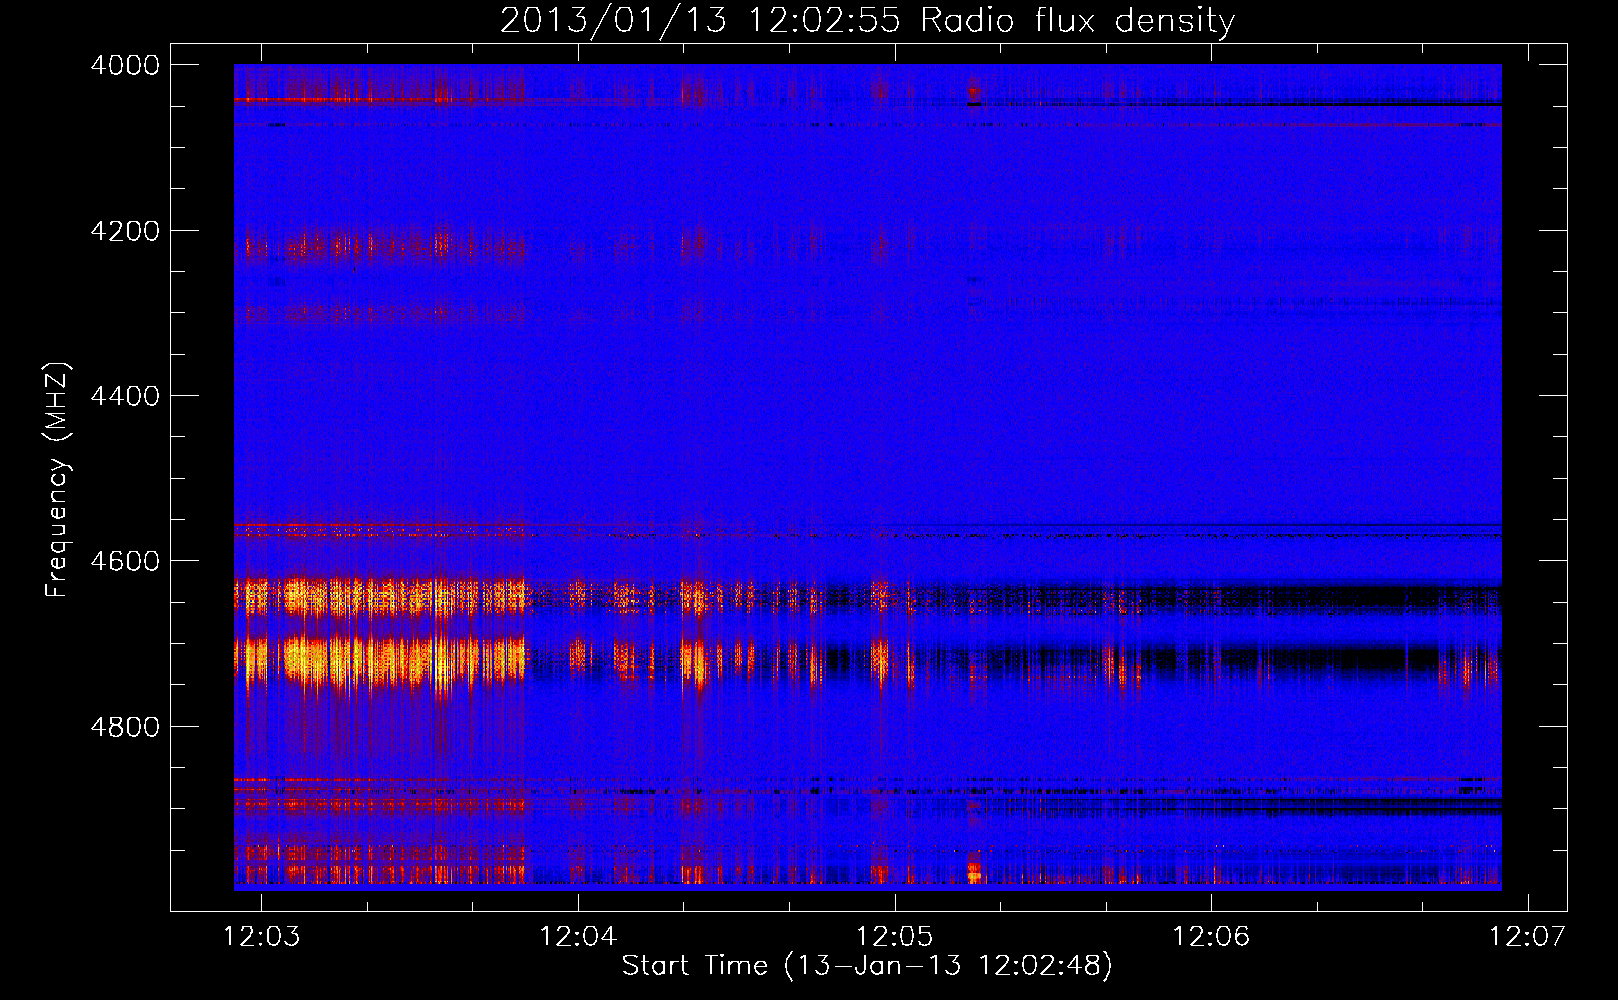Click the 4000 frequency tick label
The width and height of the screenshot is (1618, 1000).
point(125,65)
